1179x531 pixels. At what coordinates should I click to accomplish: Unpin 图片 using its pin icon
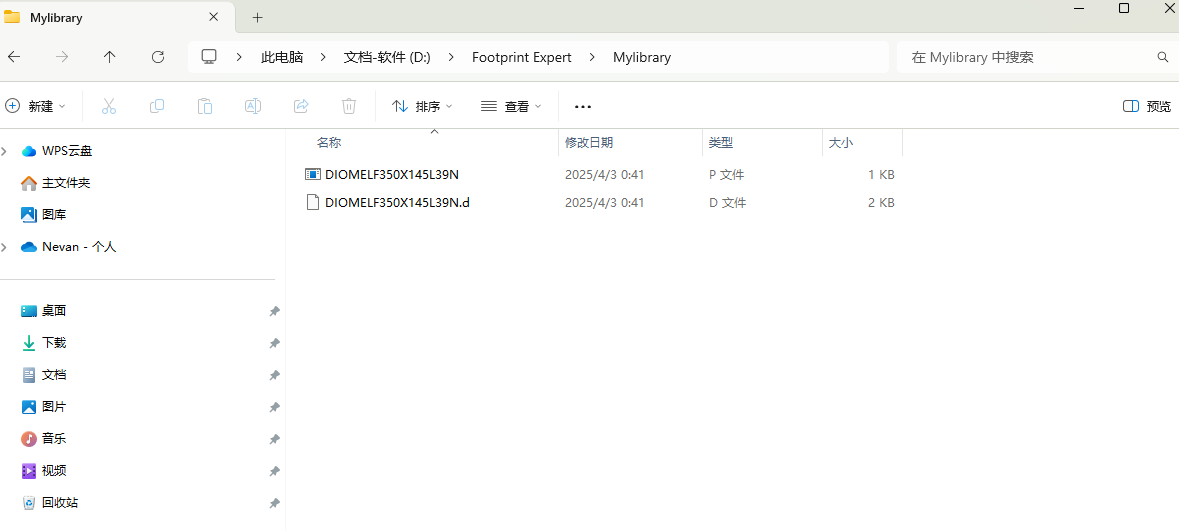(x=275, y=407)
